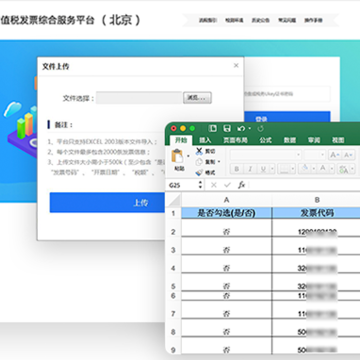Select row 9 header
Viewport: 360px width, 360px height.
pyautogui.click(x=173, y=350)
